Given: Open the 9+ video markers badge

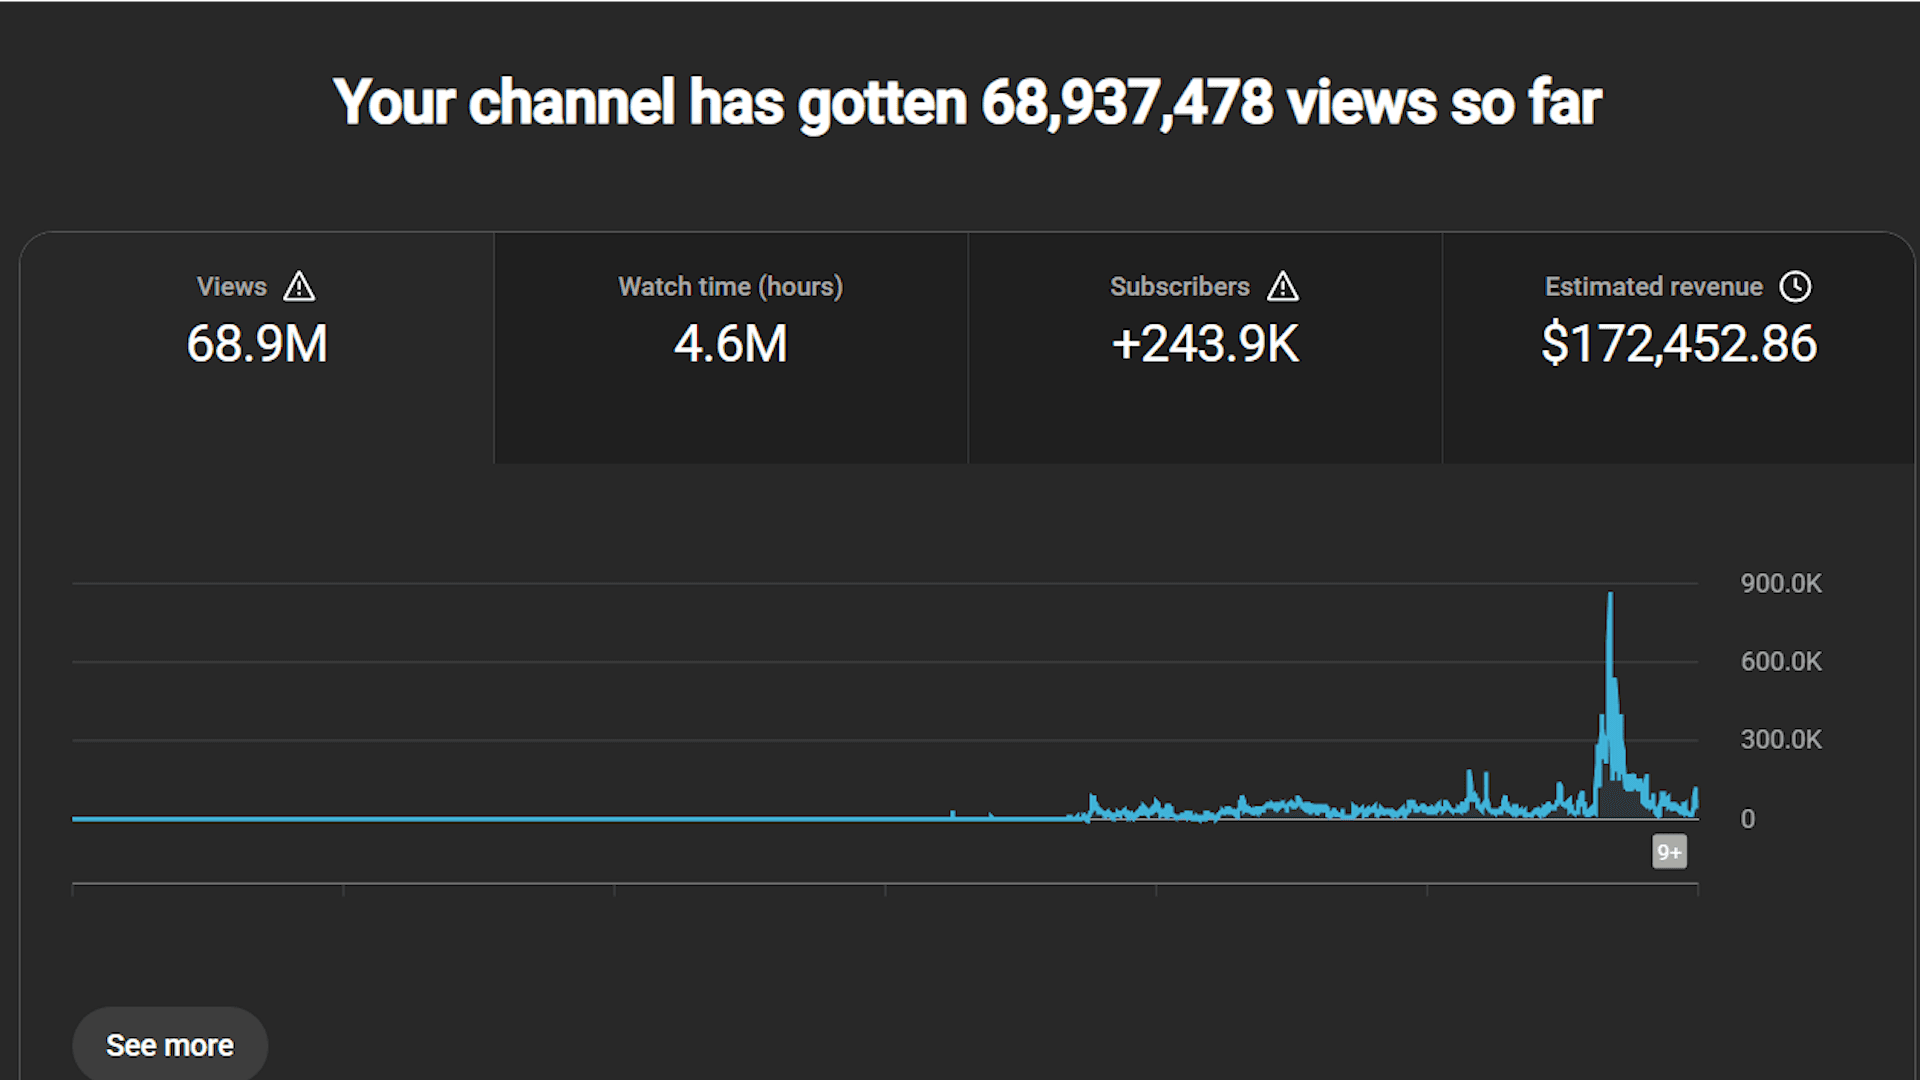Looking at the screenshot, I should point(1669,852).
